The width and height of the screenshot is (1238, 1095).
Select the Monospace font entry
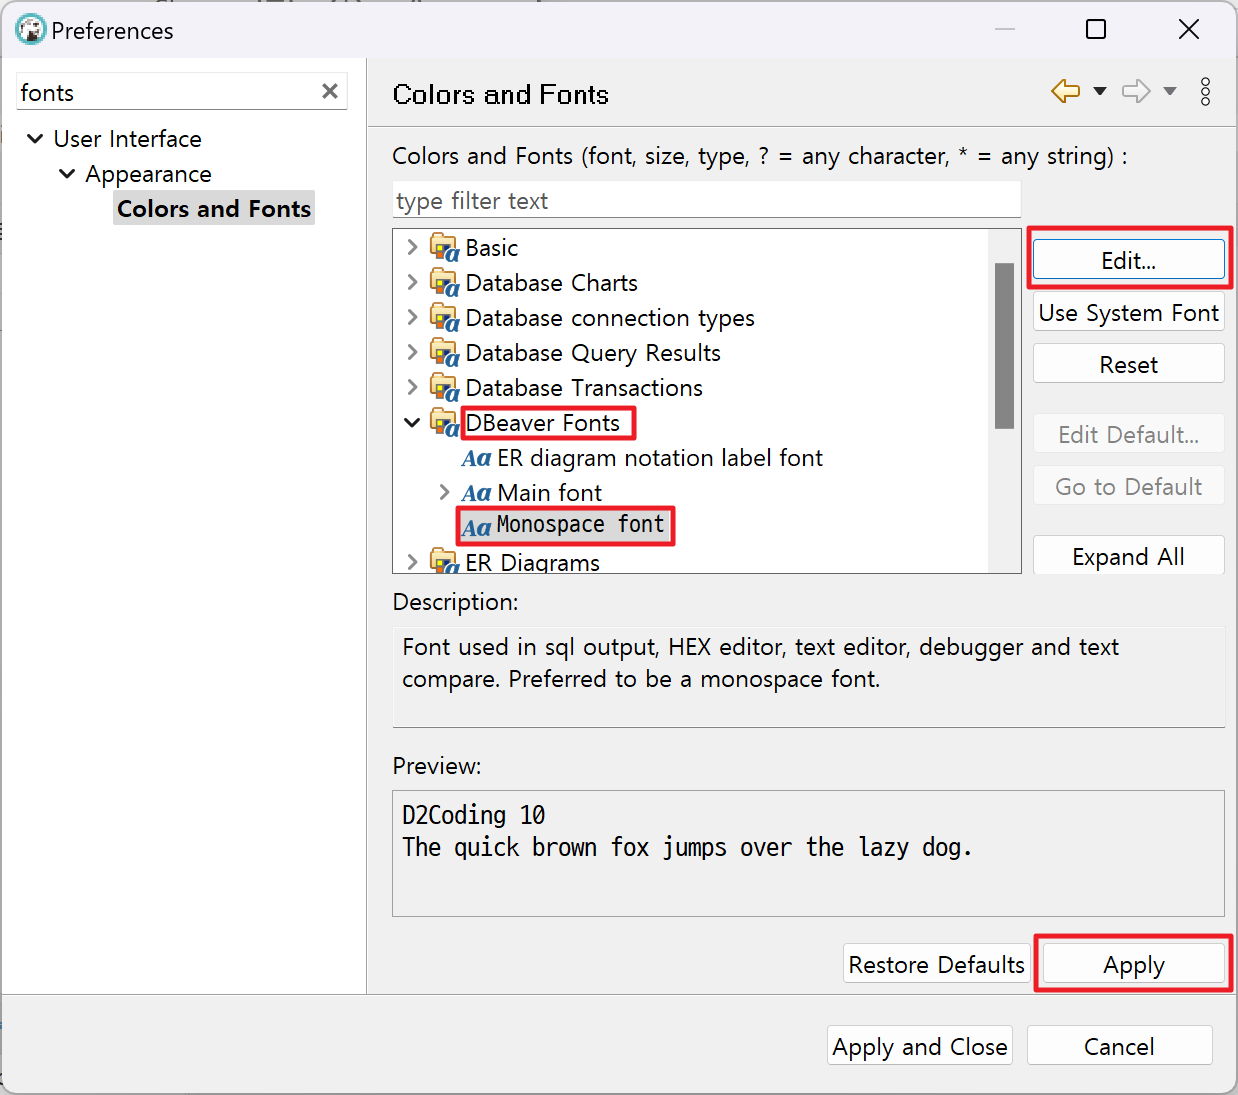point(580,524)
